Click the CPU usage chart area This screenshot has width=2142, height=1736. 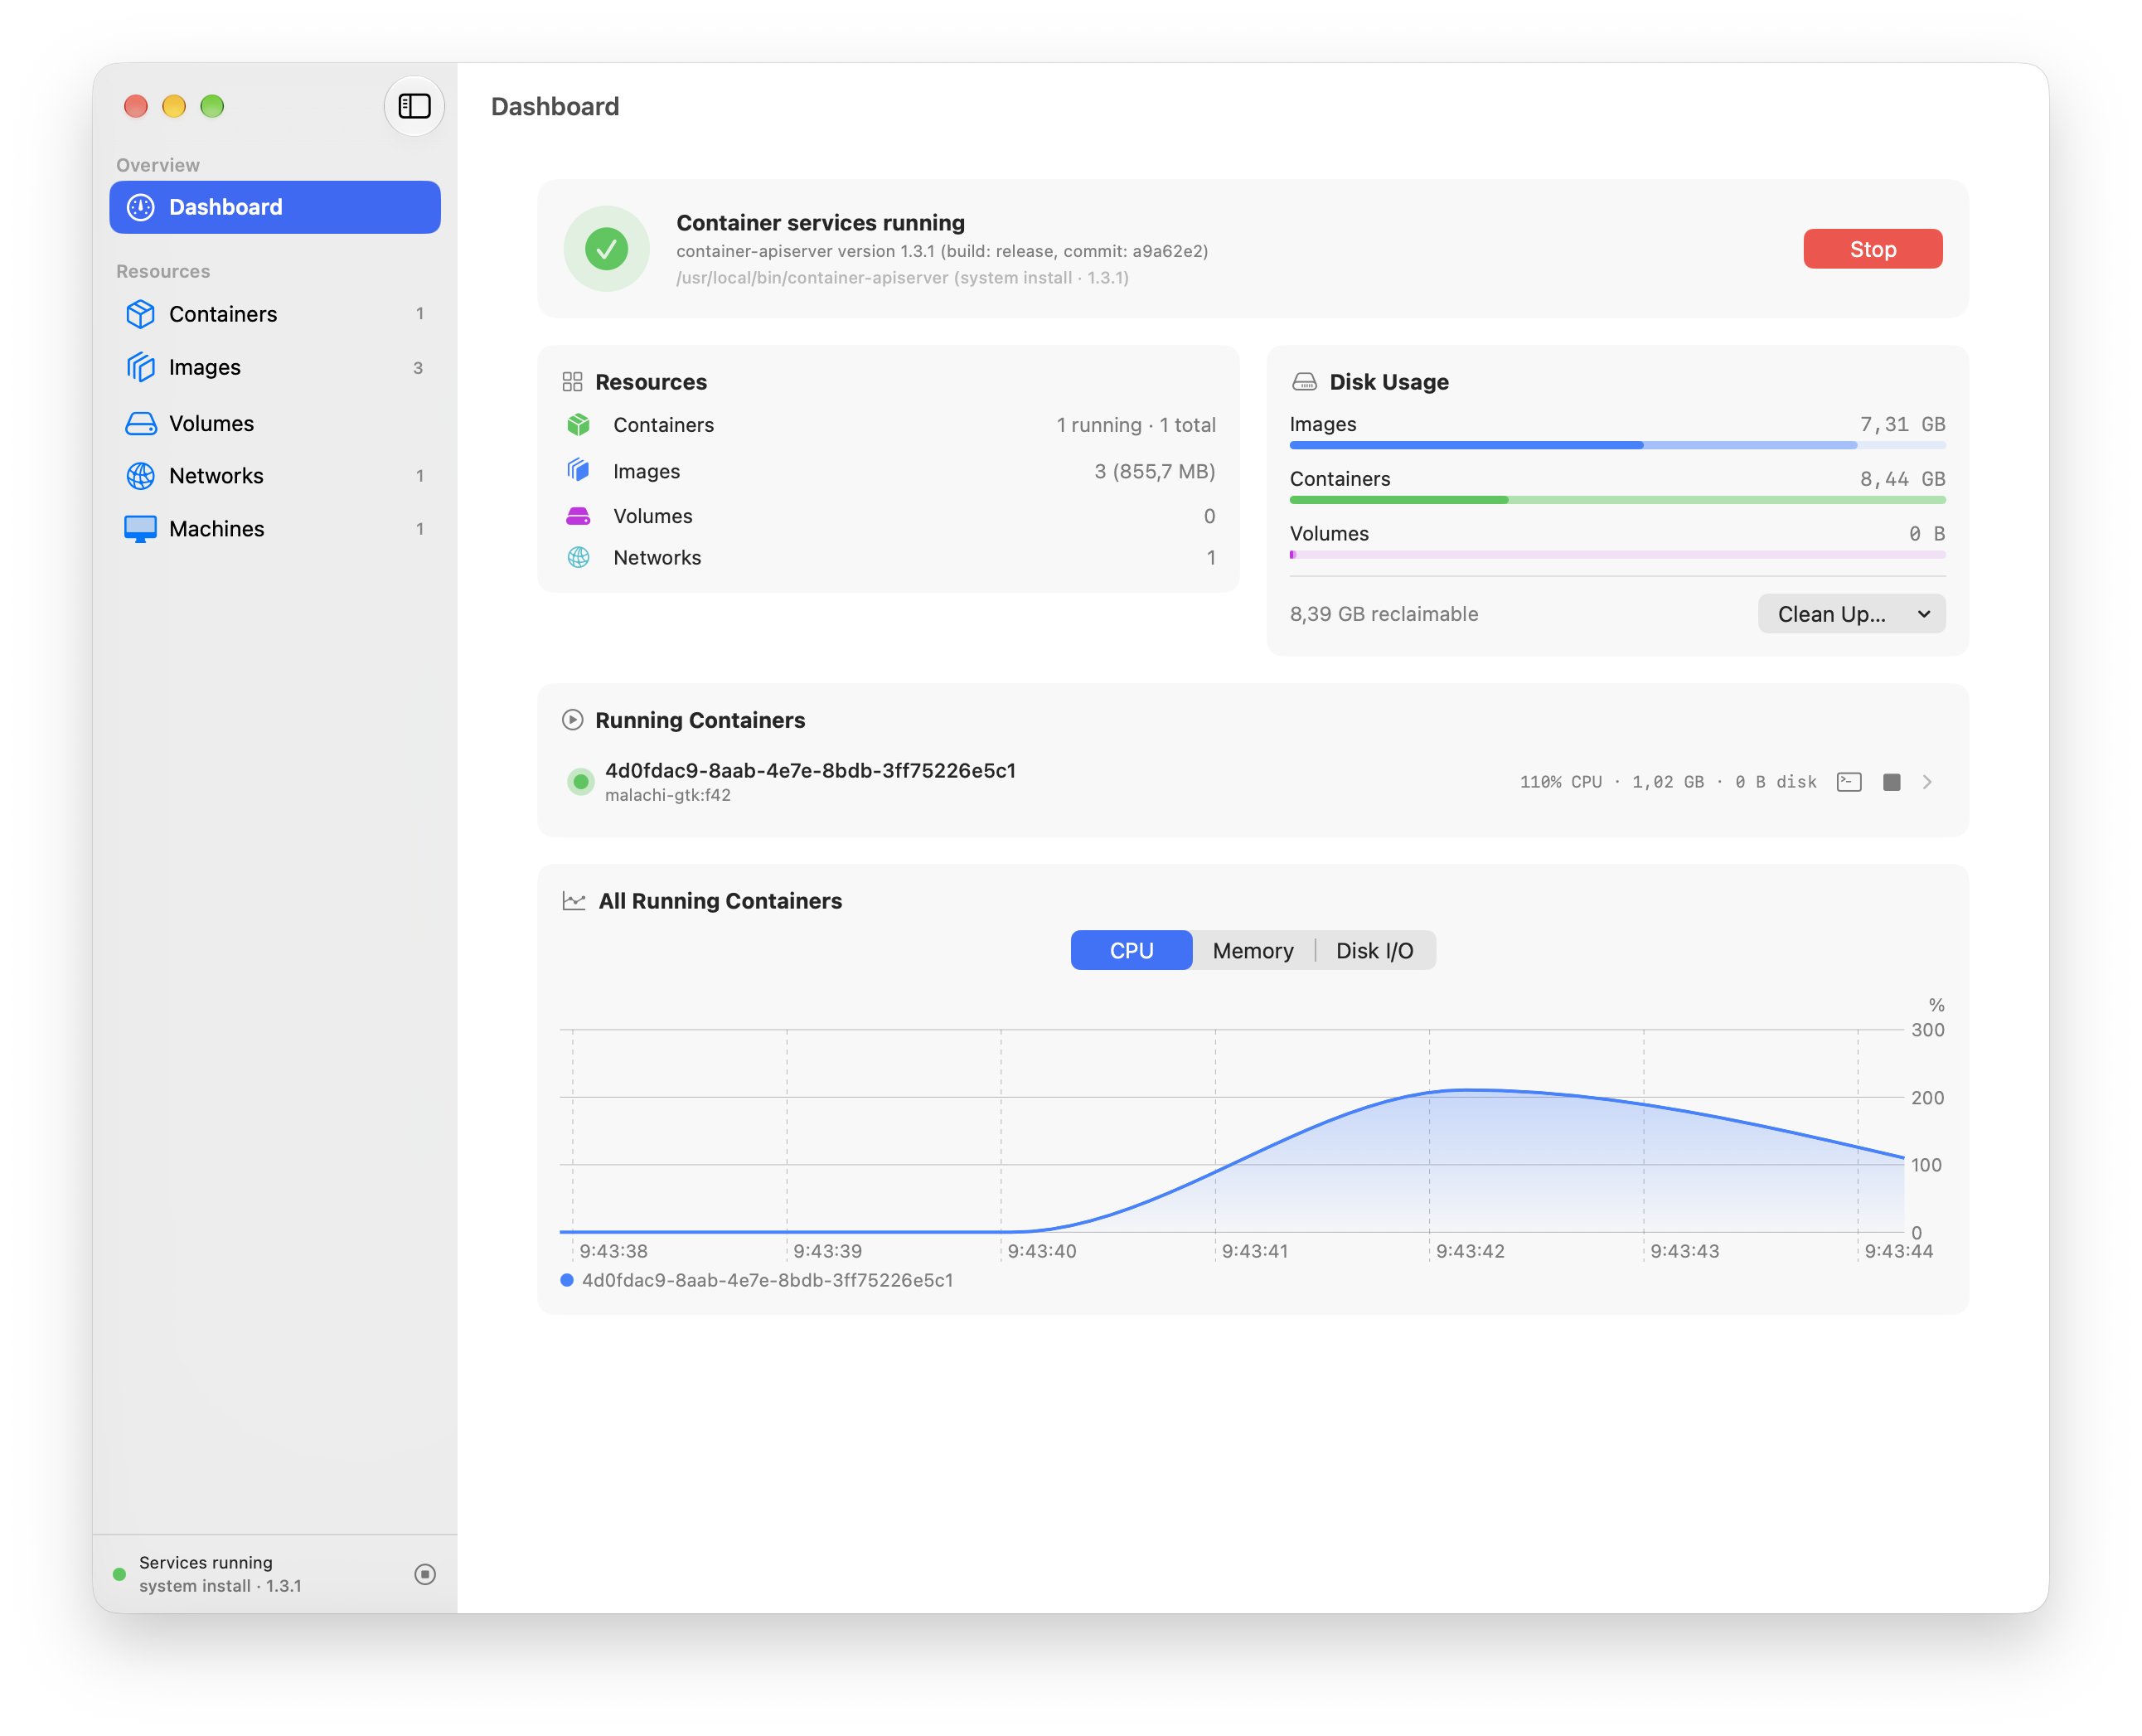(1232, 1131)
